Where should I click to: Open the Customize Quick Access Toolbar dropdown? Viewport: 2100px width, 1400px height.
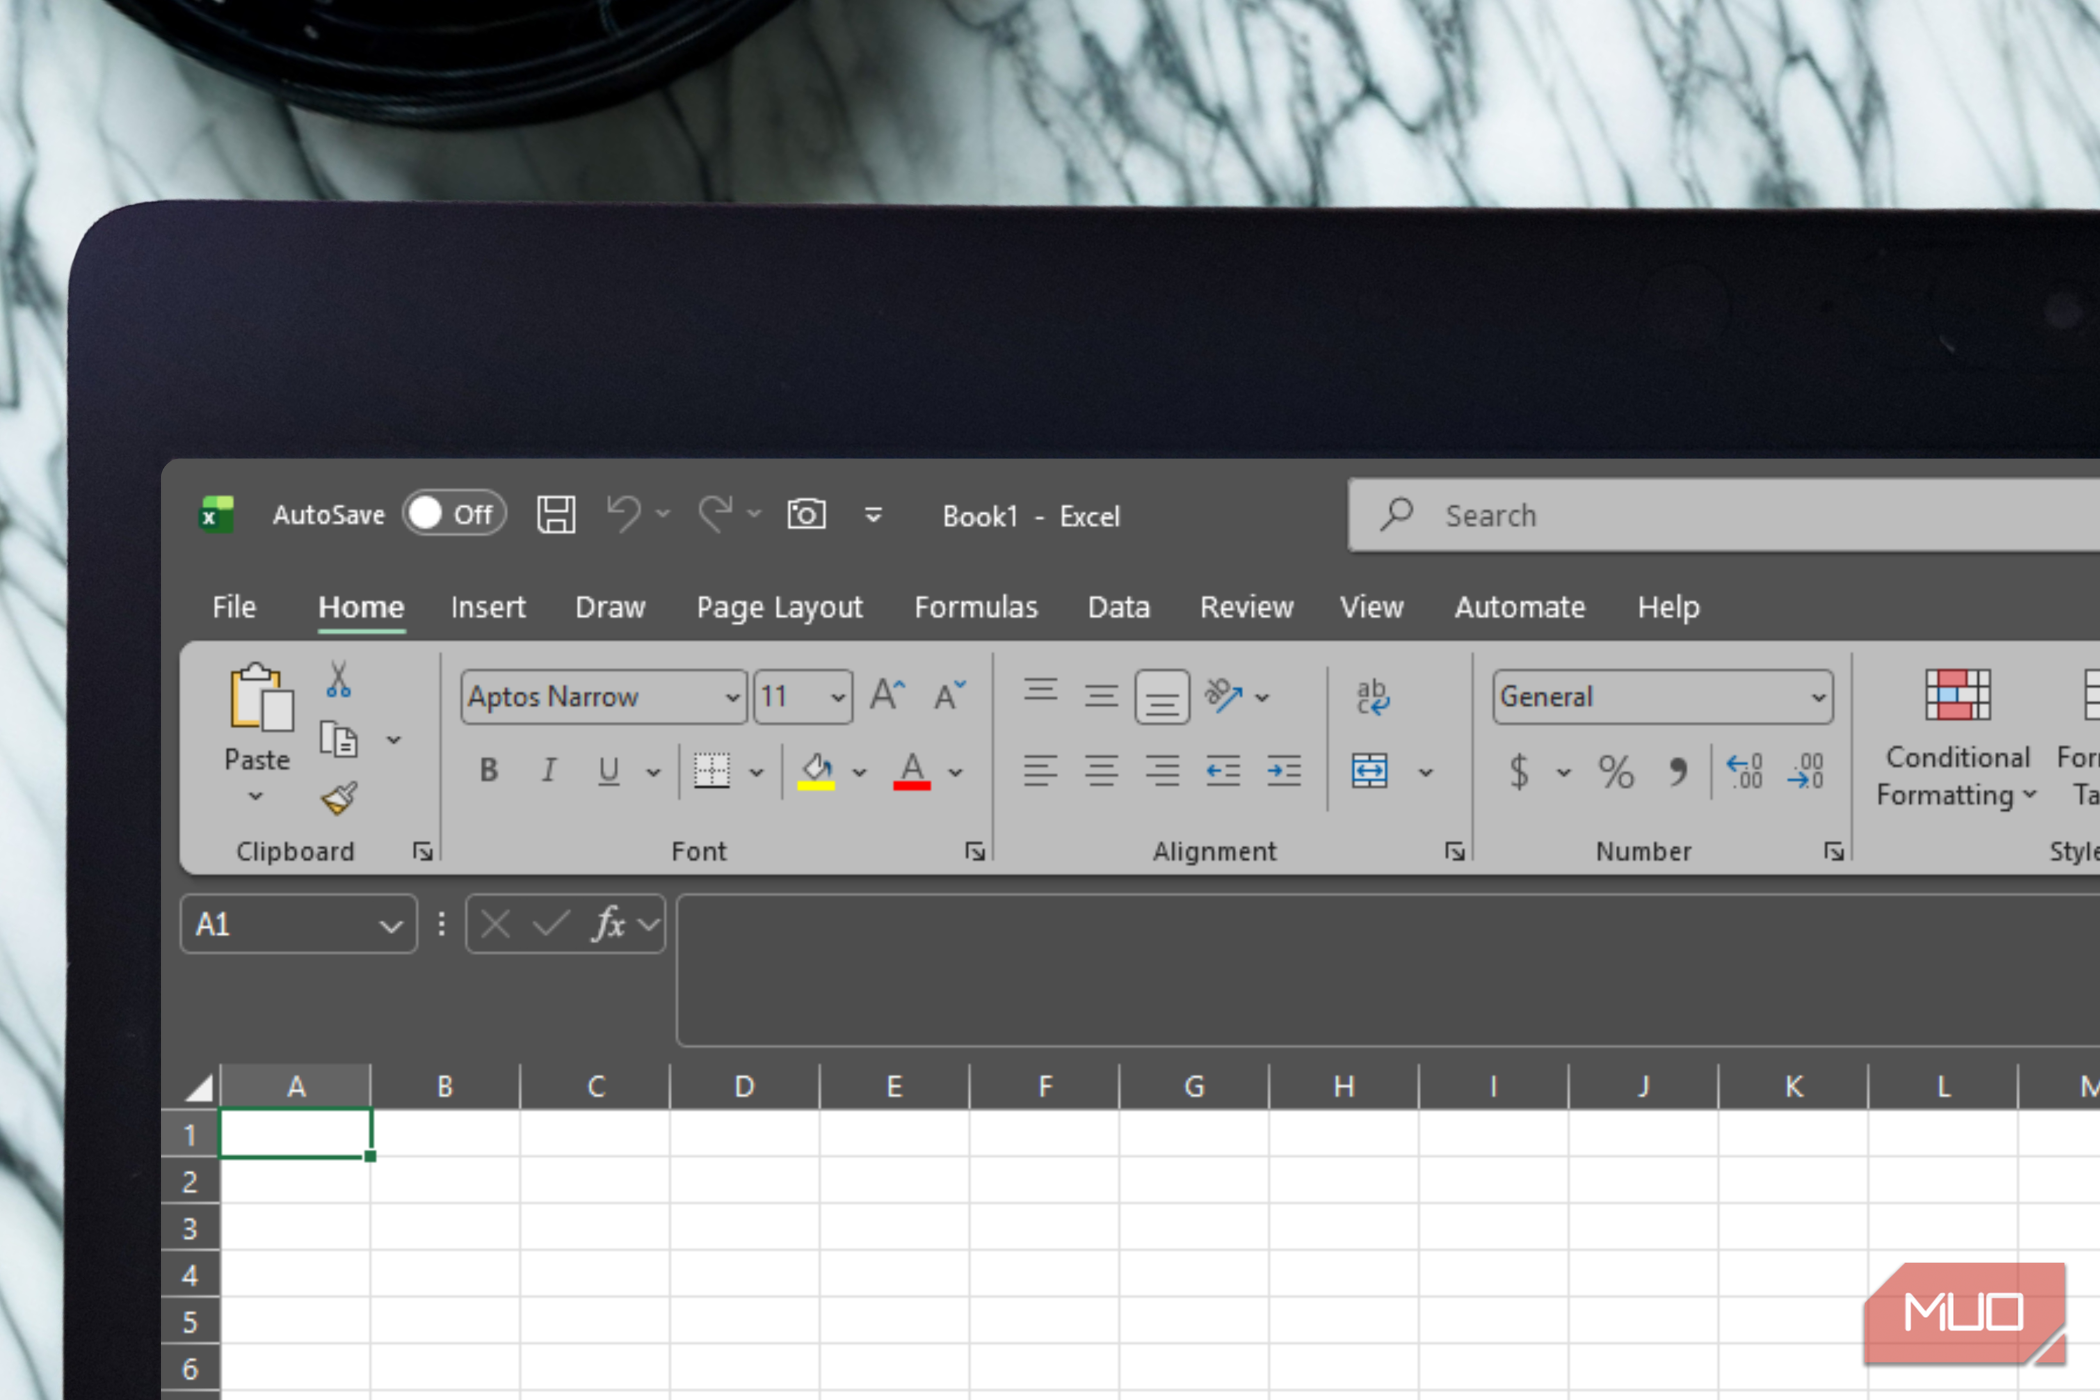(x=873, y=515)
